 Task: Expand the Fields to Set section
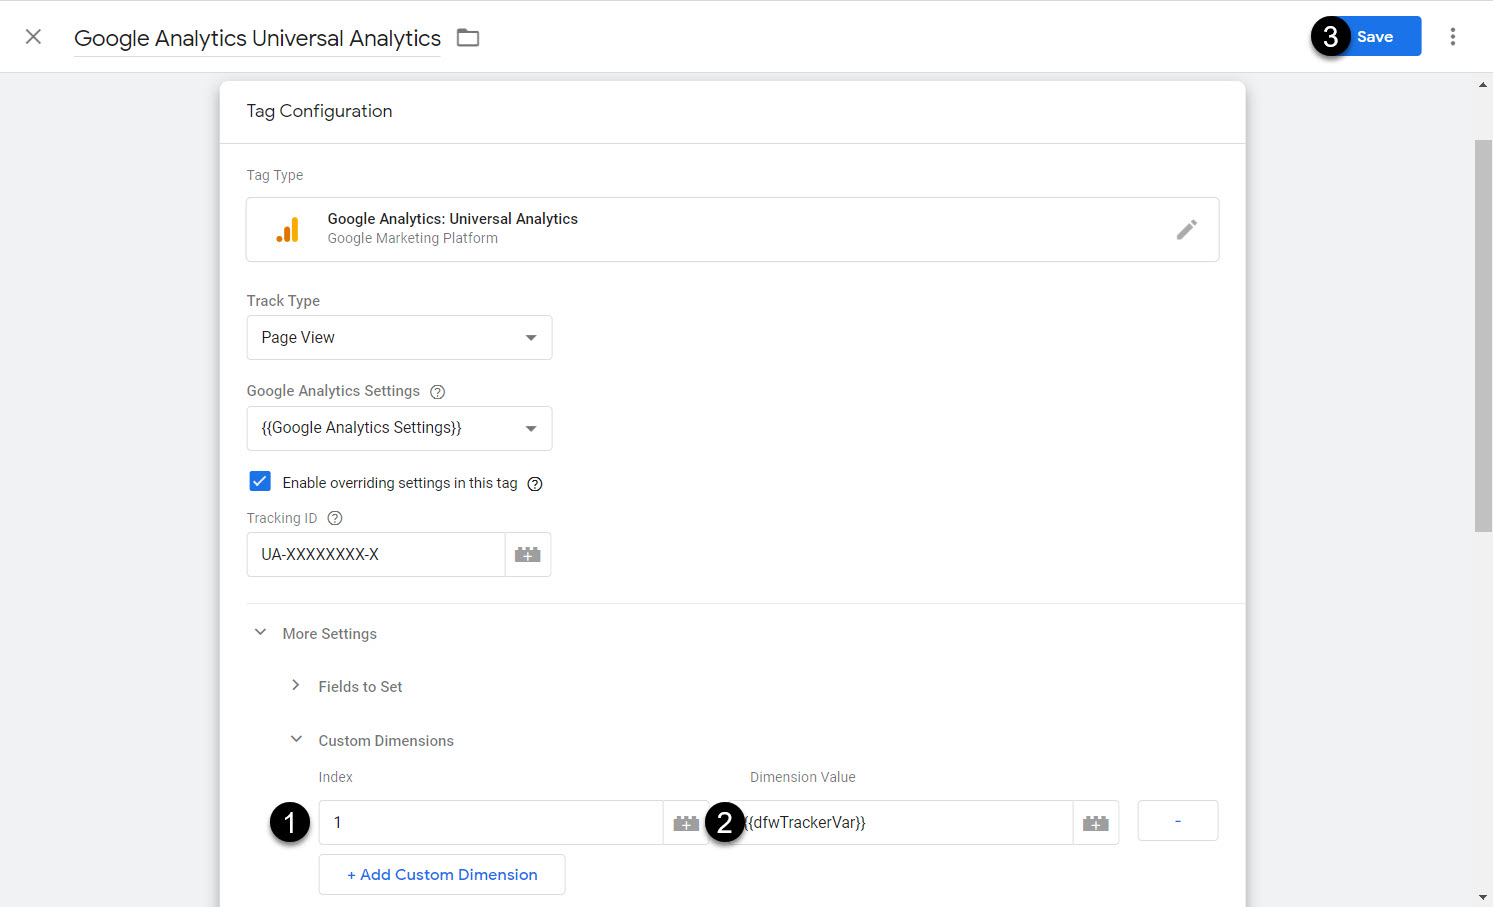(296, 686)
